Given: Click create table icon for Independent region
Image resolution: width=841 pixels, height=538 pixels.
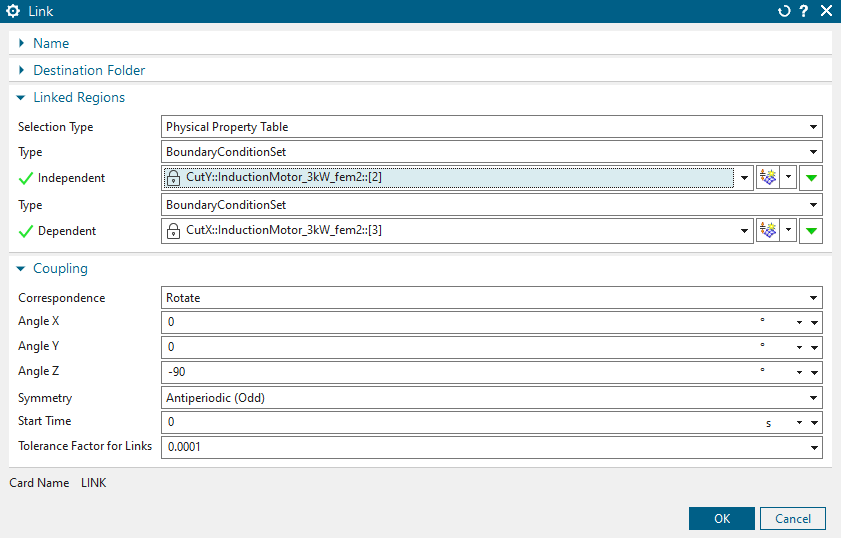Looking at the screenshot, I should click(x=768, y=178).
